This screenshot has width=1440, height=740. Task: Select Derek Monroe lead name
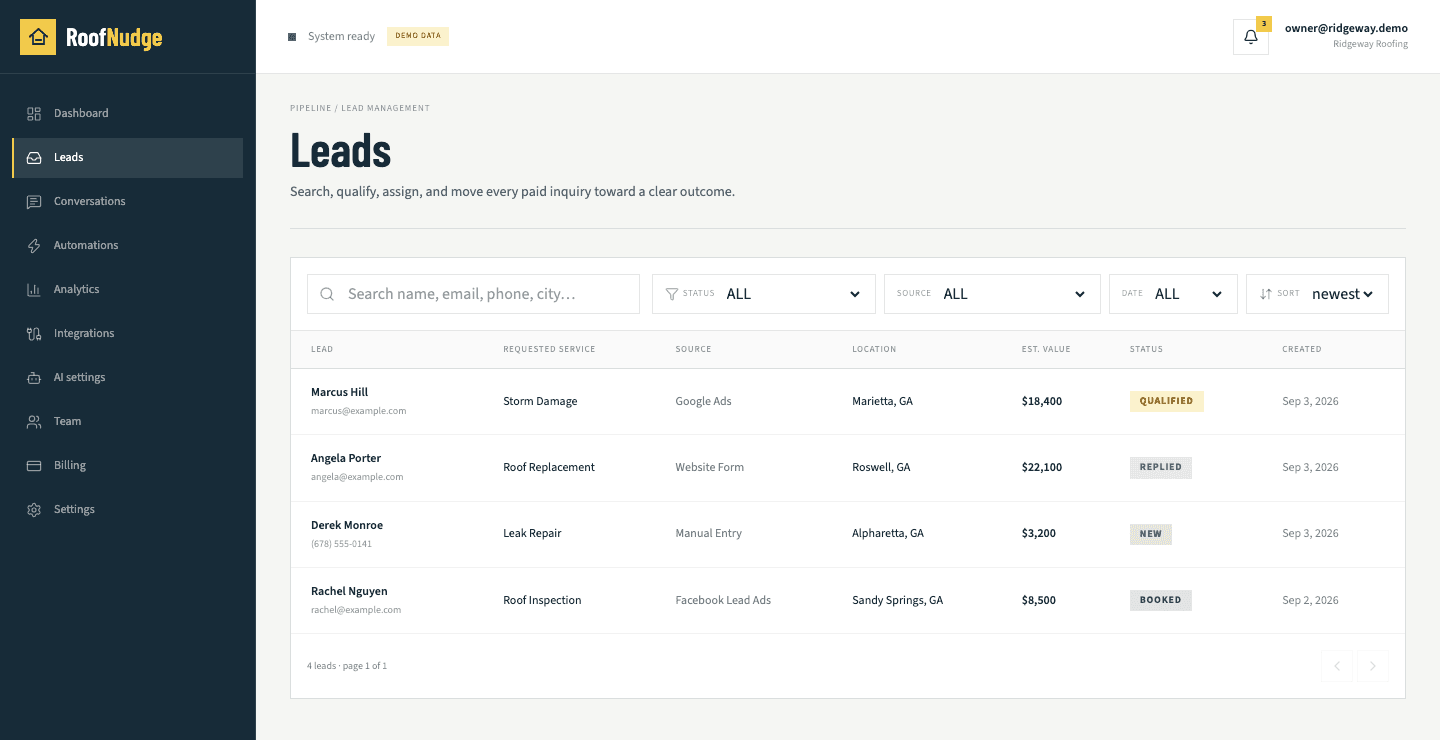click(x=347, y=525)
